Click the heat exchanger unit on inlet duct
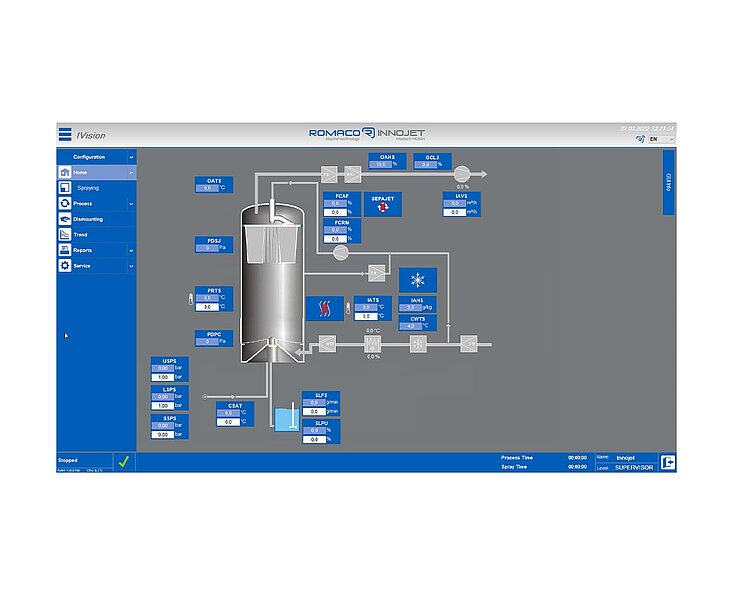The height and width of the screenshot is (595, 733). point(373,344)
